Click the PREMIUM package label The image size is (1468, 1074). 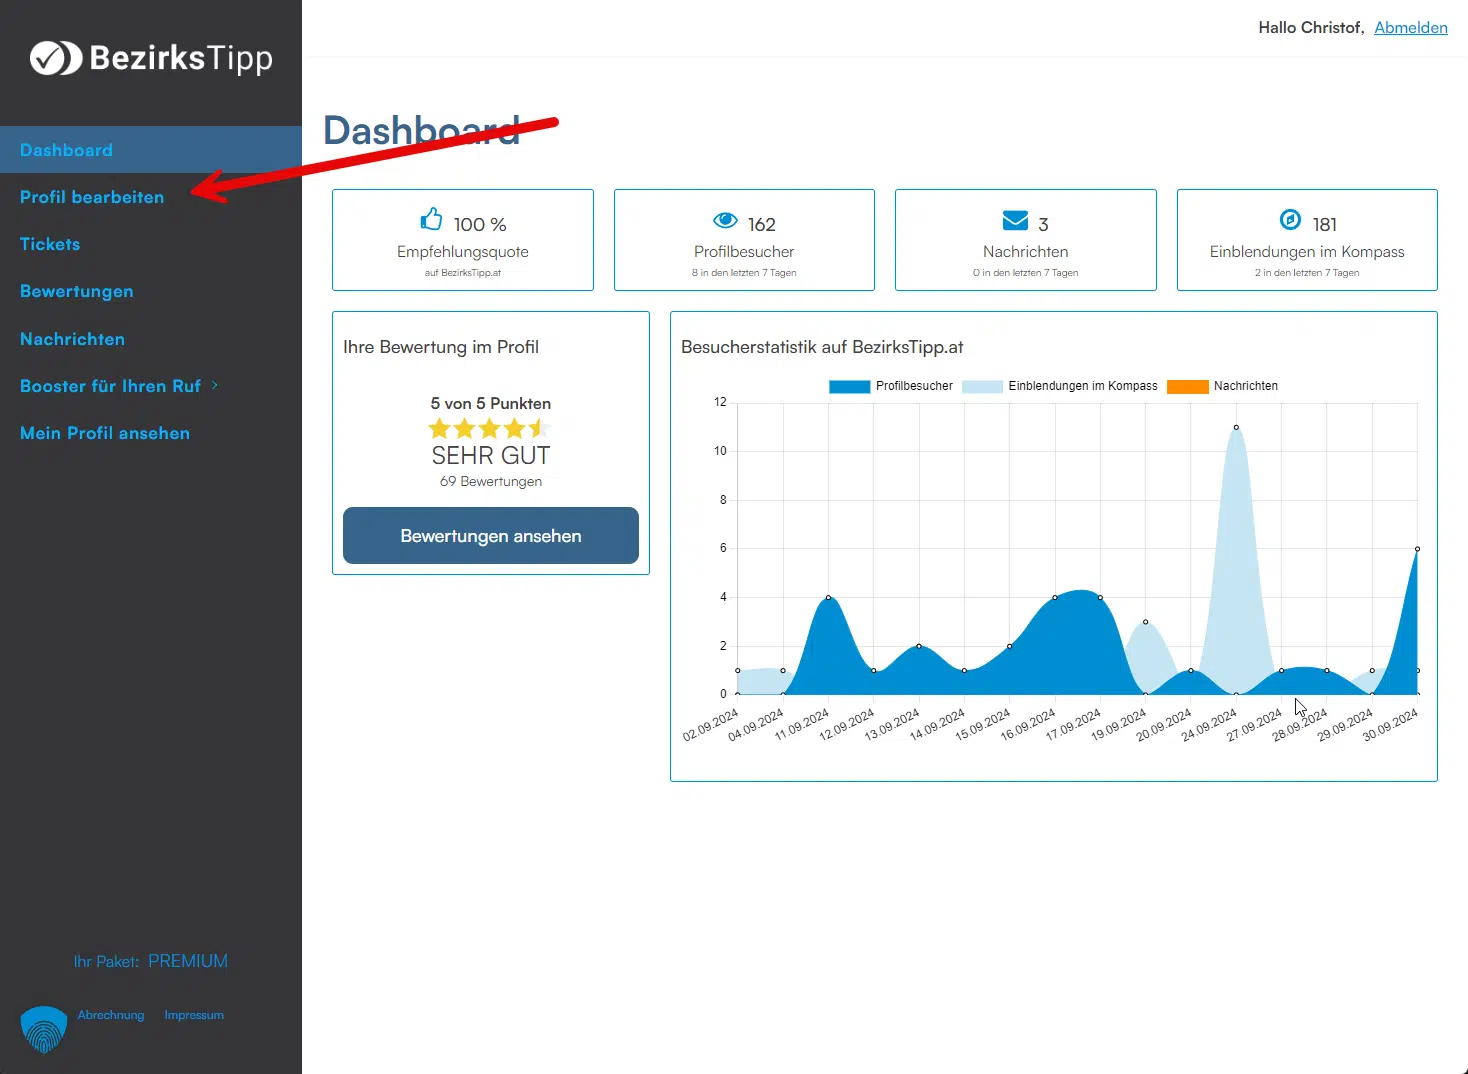(188, 961)
